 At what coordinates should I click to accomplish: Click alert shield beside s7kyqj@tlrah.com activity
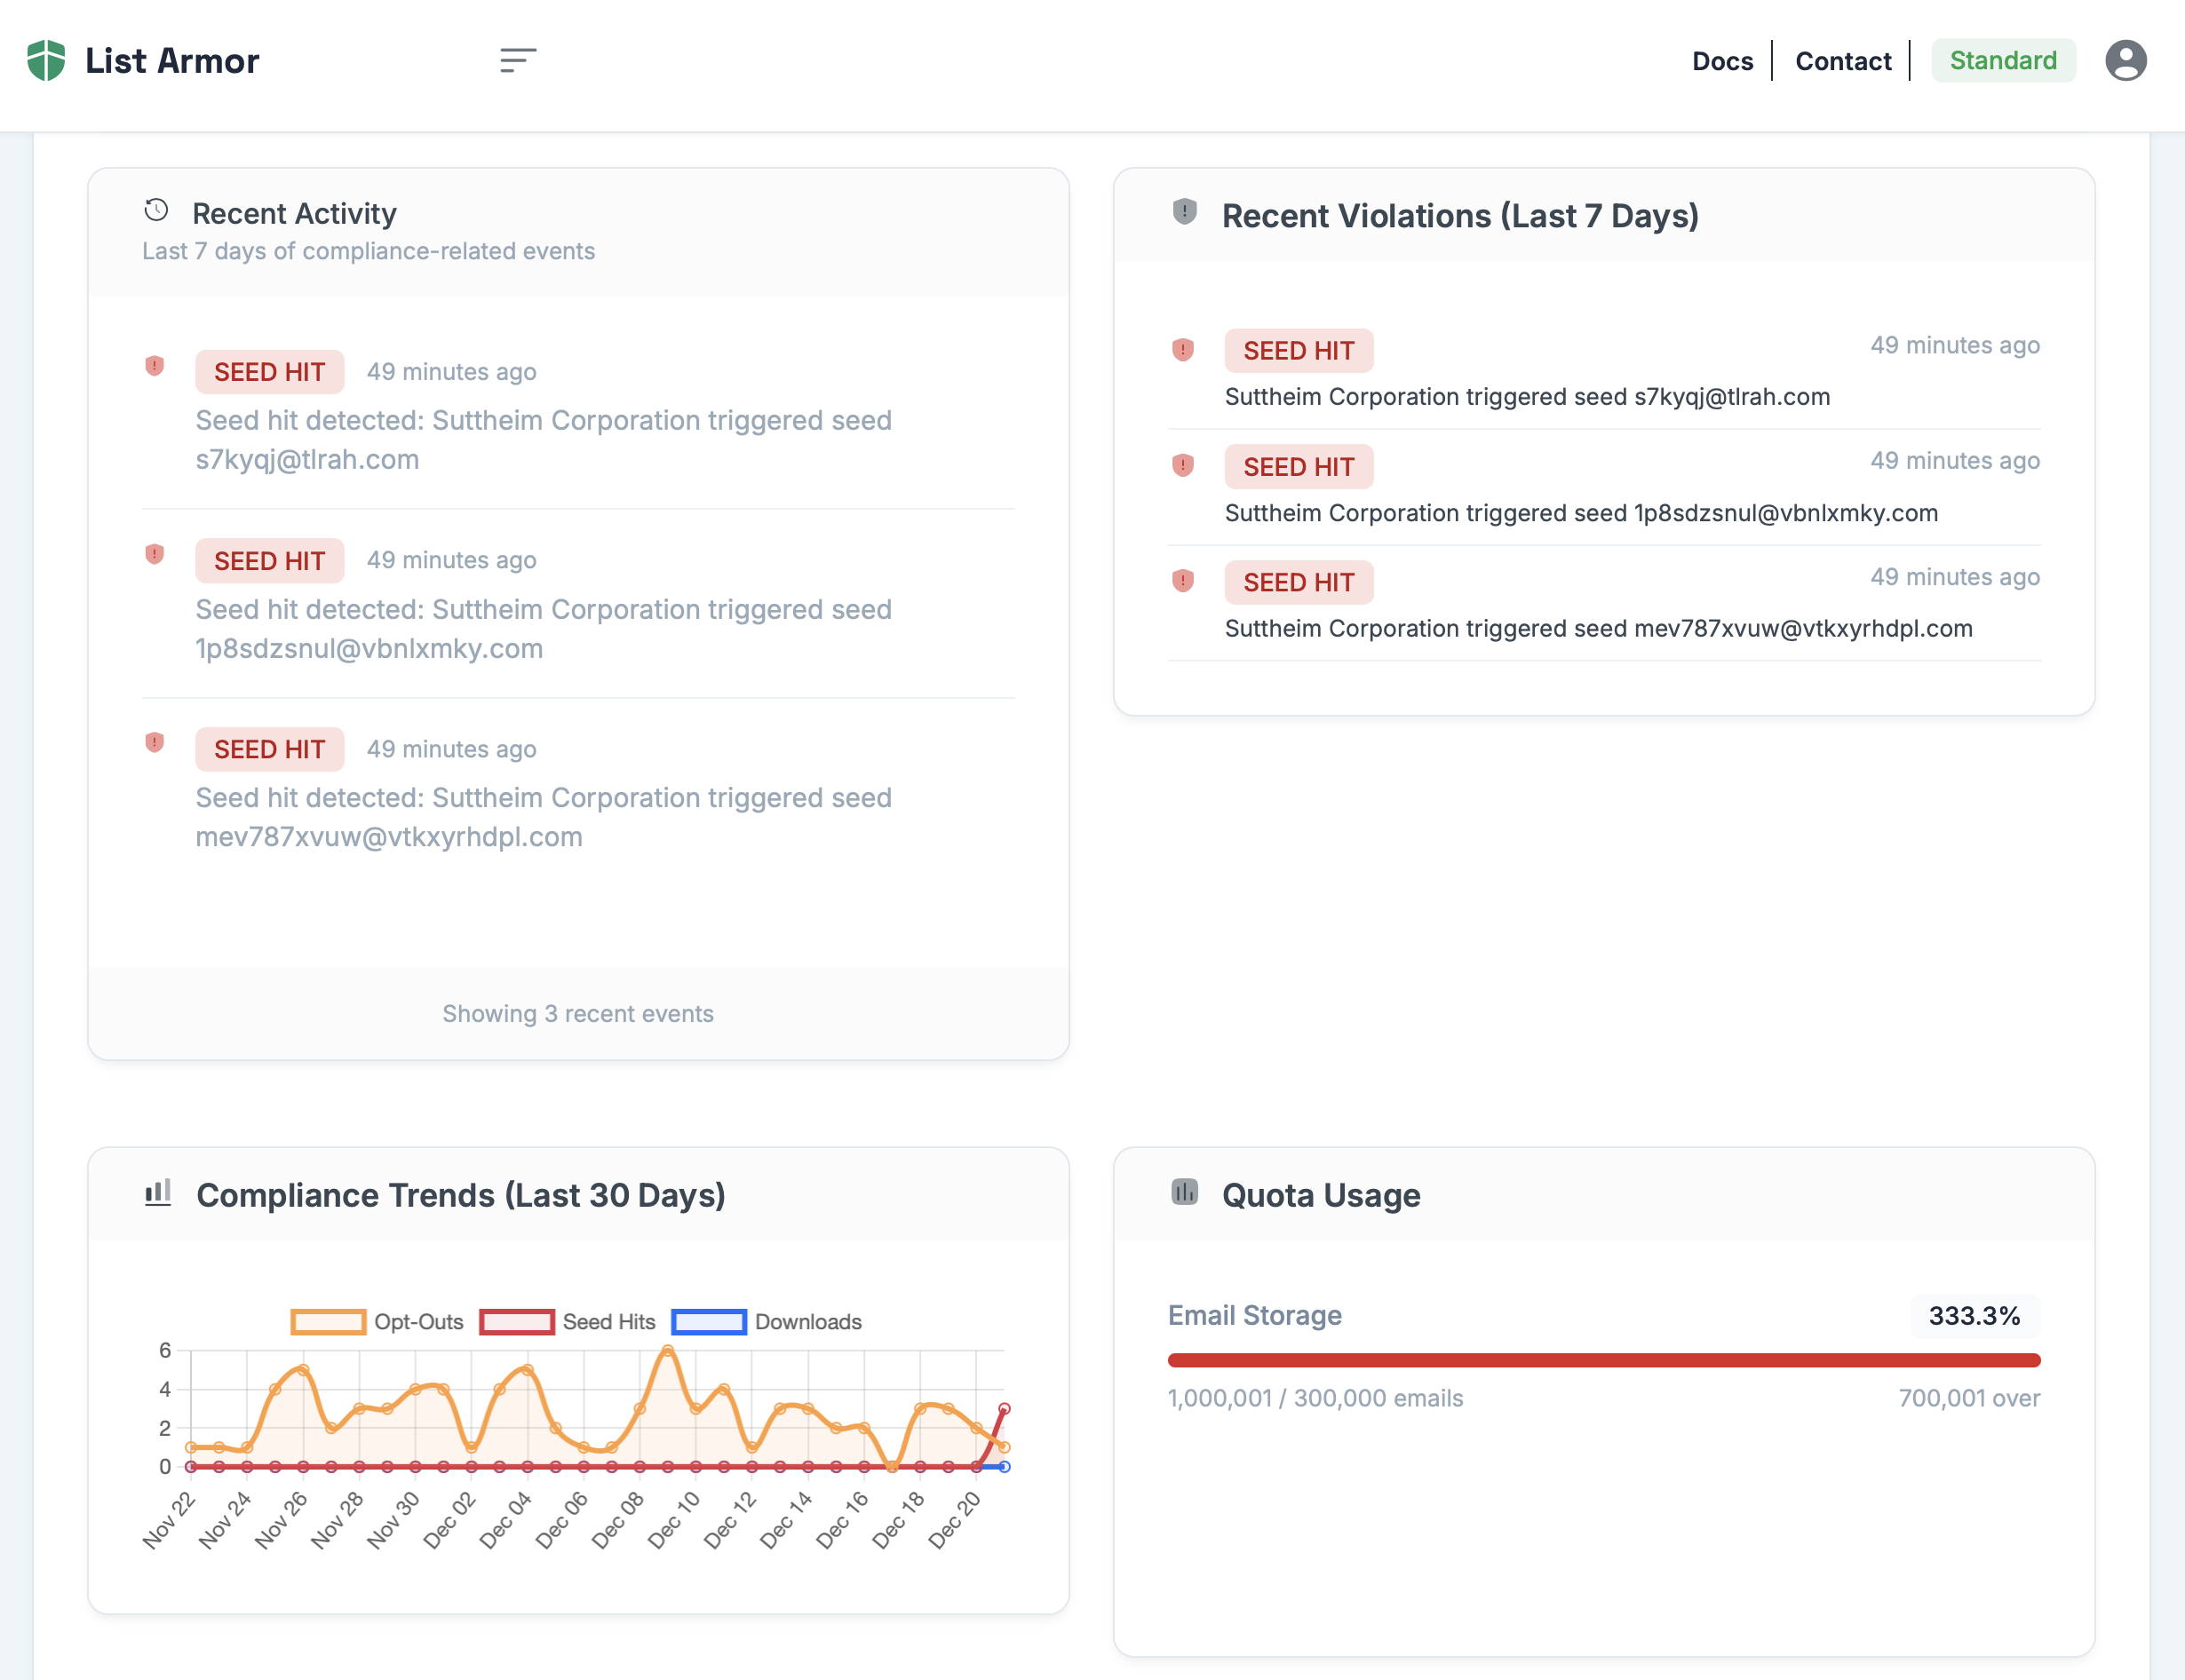click(154, 366)
